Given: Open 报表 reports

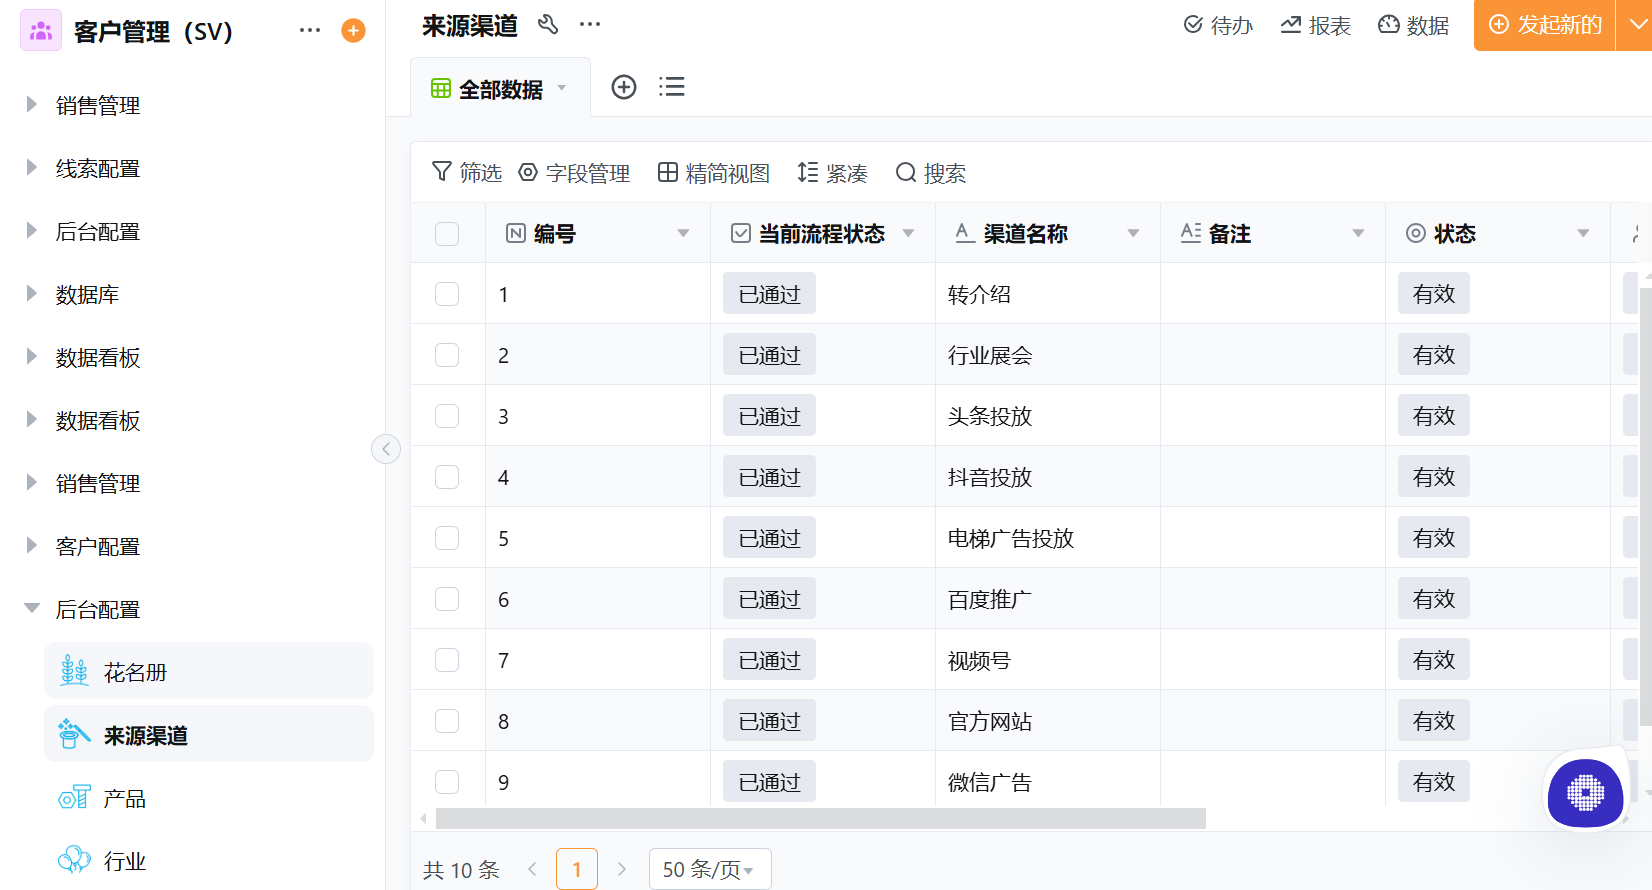Looking at the screenshot, I should (x=1316, y=25).
